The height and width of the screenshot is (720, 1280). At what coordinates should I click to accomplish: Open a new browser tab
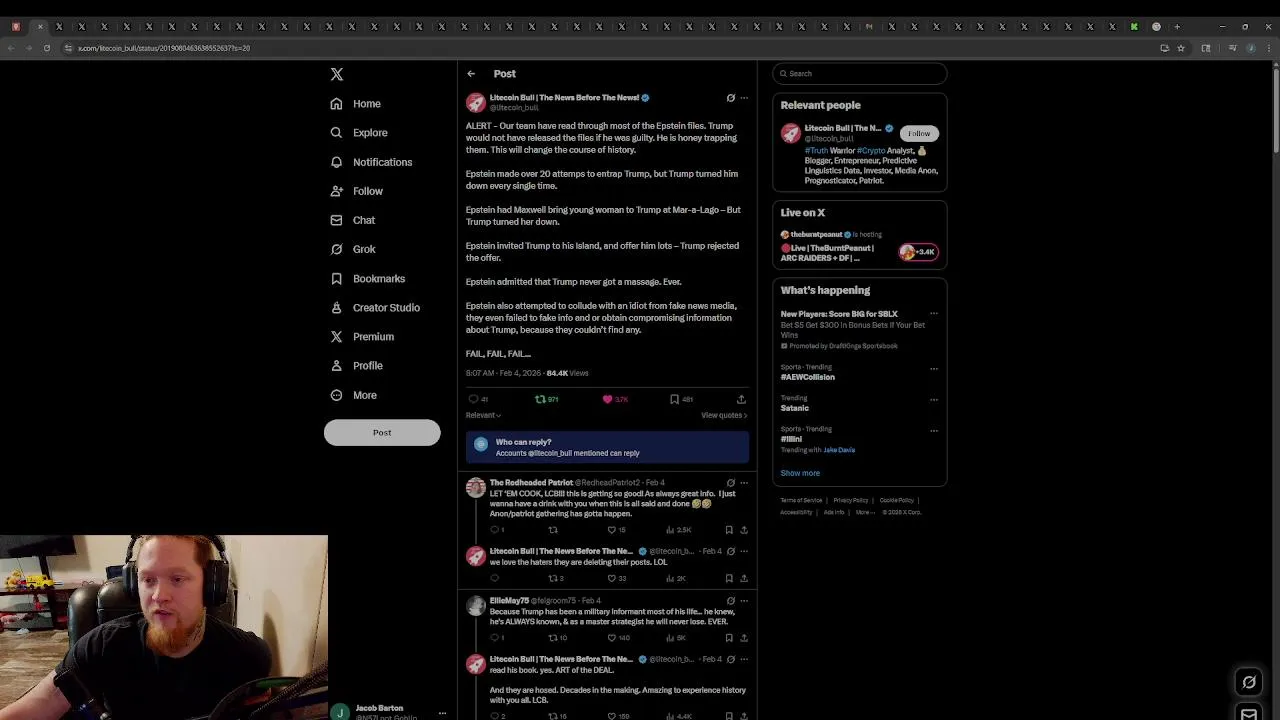[1177, 27]
